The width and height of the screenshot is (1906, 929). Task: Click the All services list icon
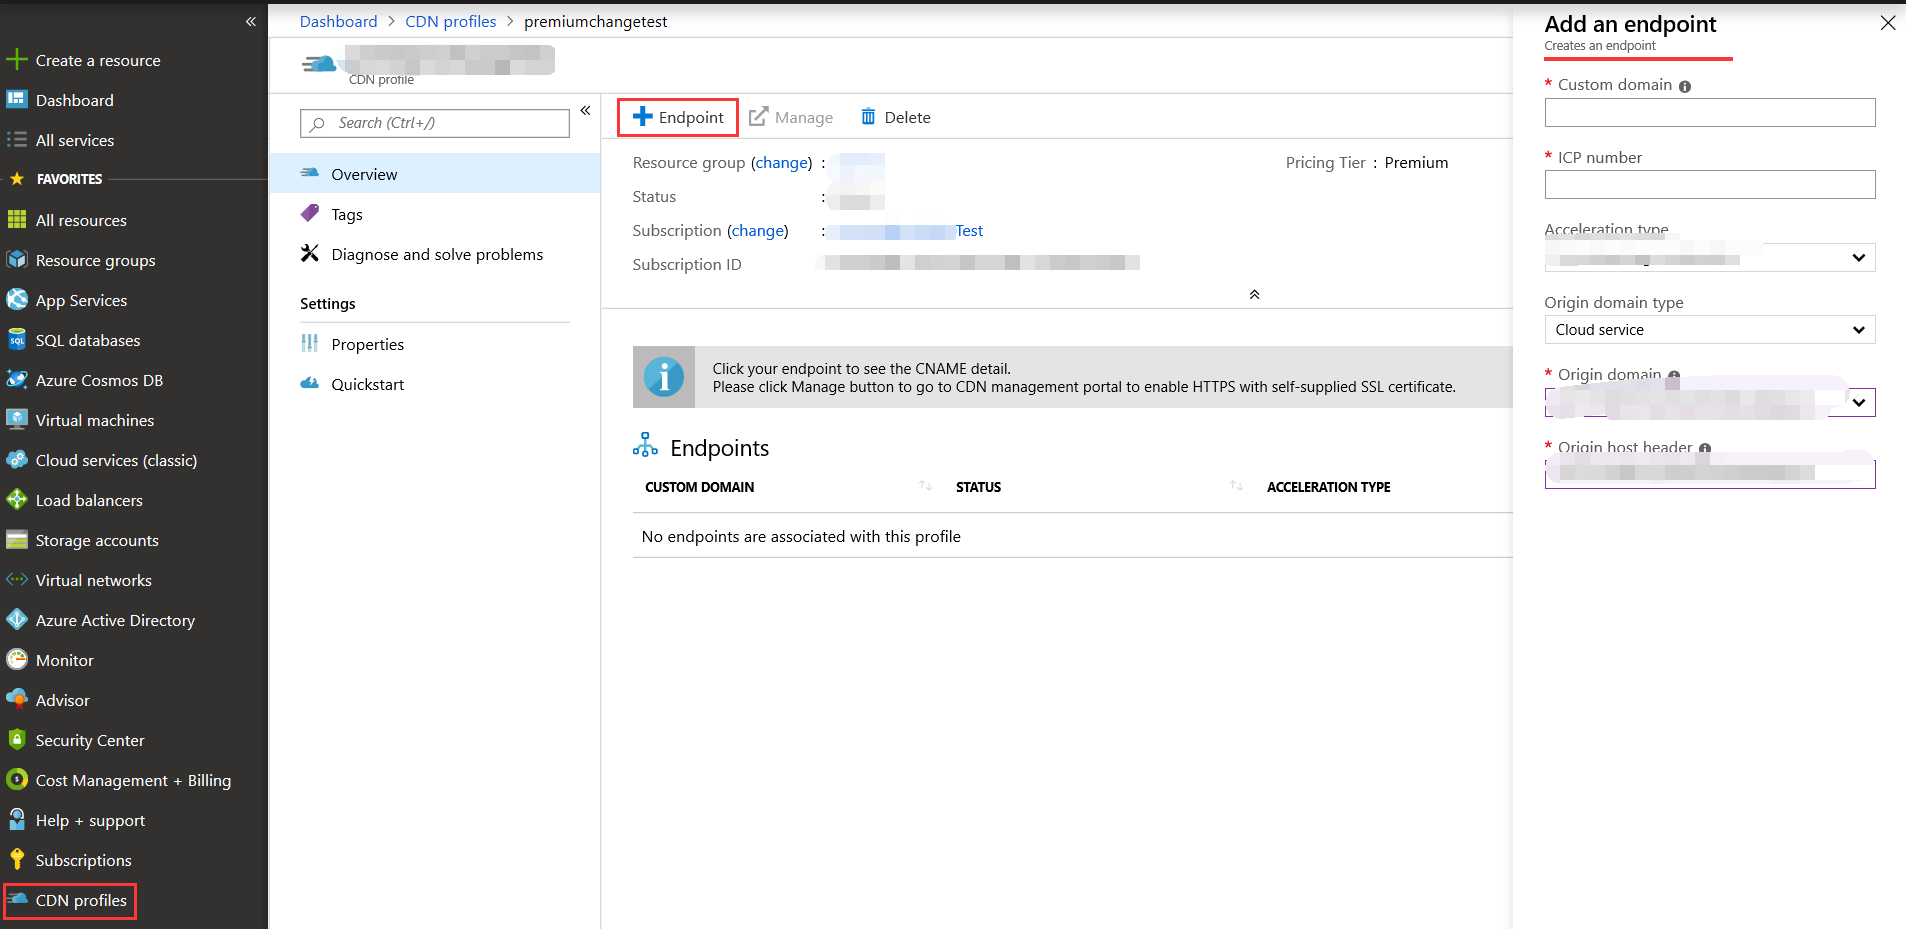pyautogui.click(x=17, y=140)
